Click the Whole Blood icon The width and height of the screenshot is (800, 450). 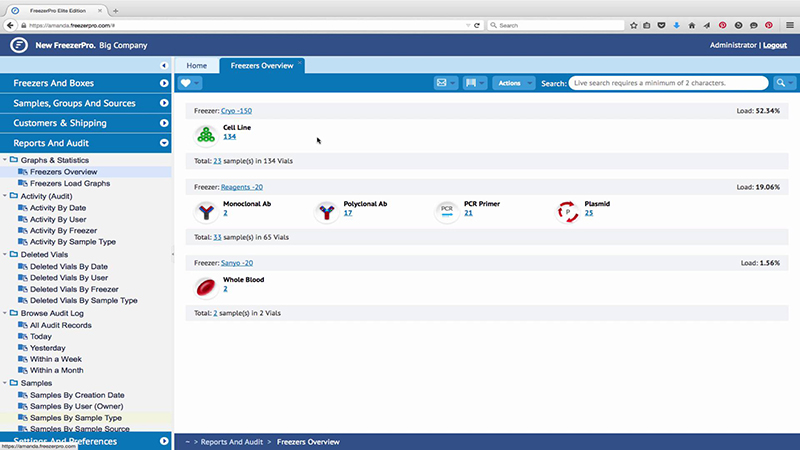(x=206, y=287)
